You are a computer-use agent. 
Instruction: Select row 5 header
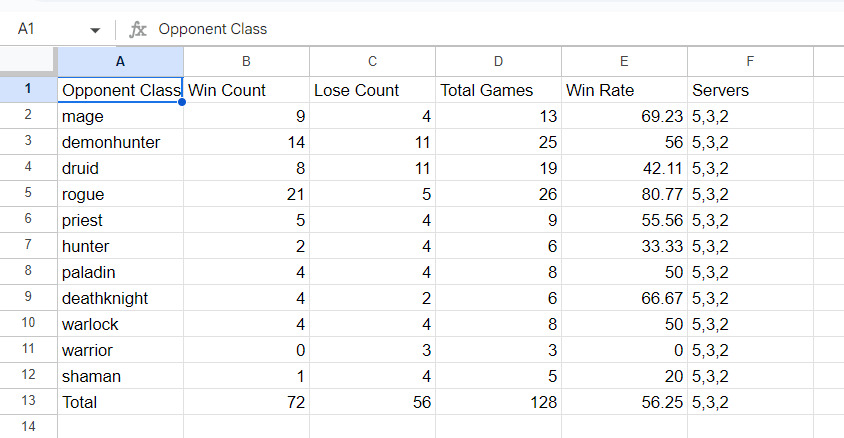point(28,194)
